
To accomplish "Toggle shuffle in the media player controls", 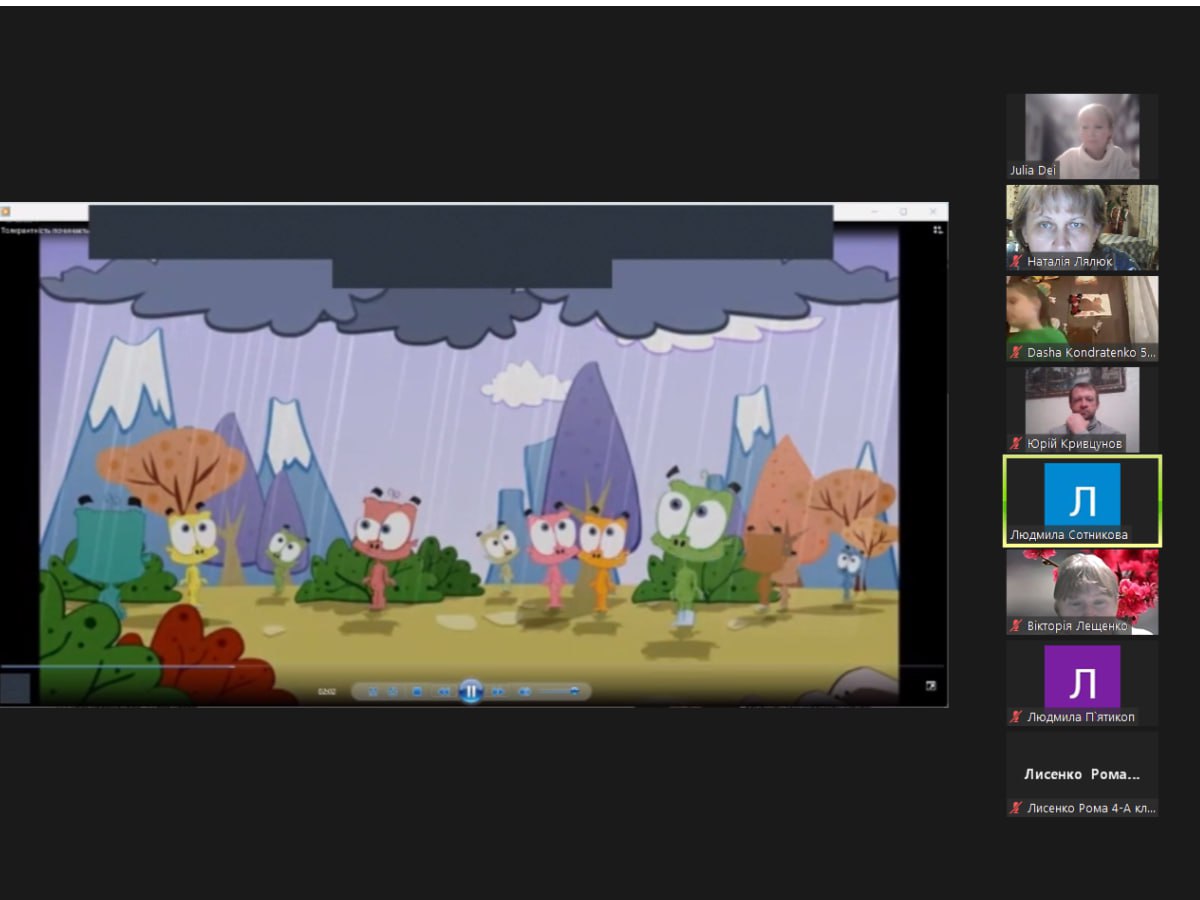I will (x=372, y=691).
